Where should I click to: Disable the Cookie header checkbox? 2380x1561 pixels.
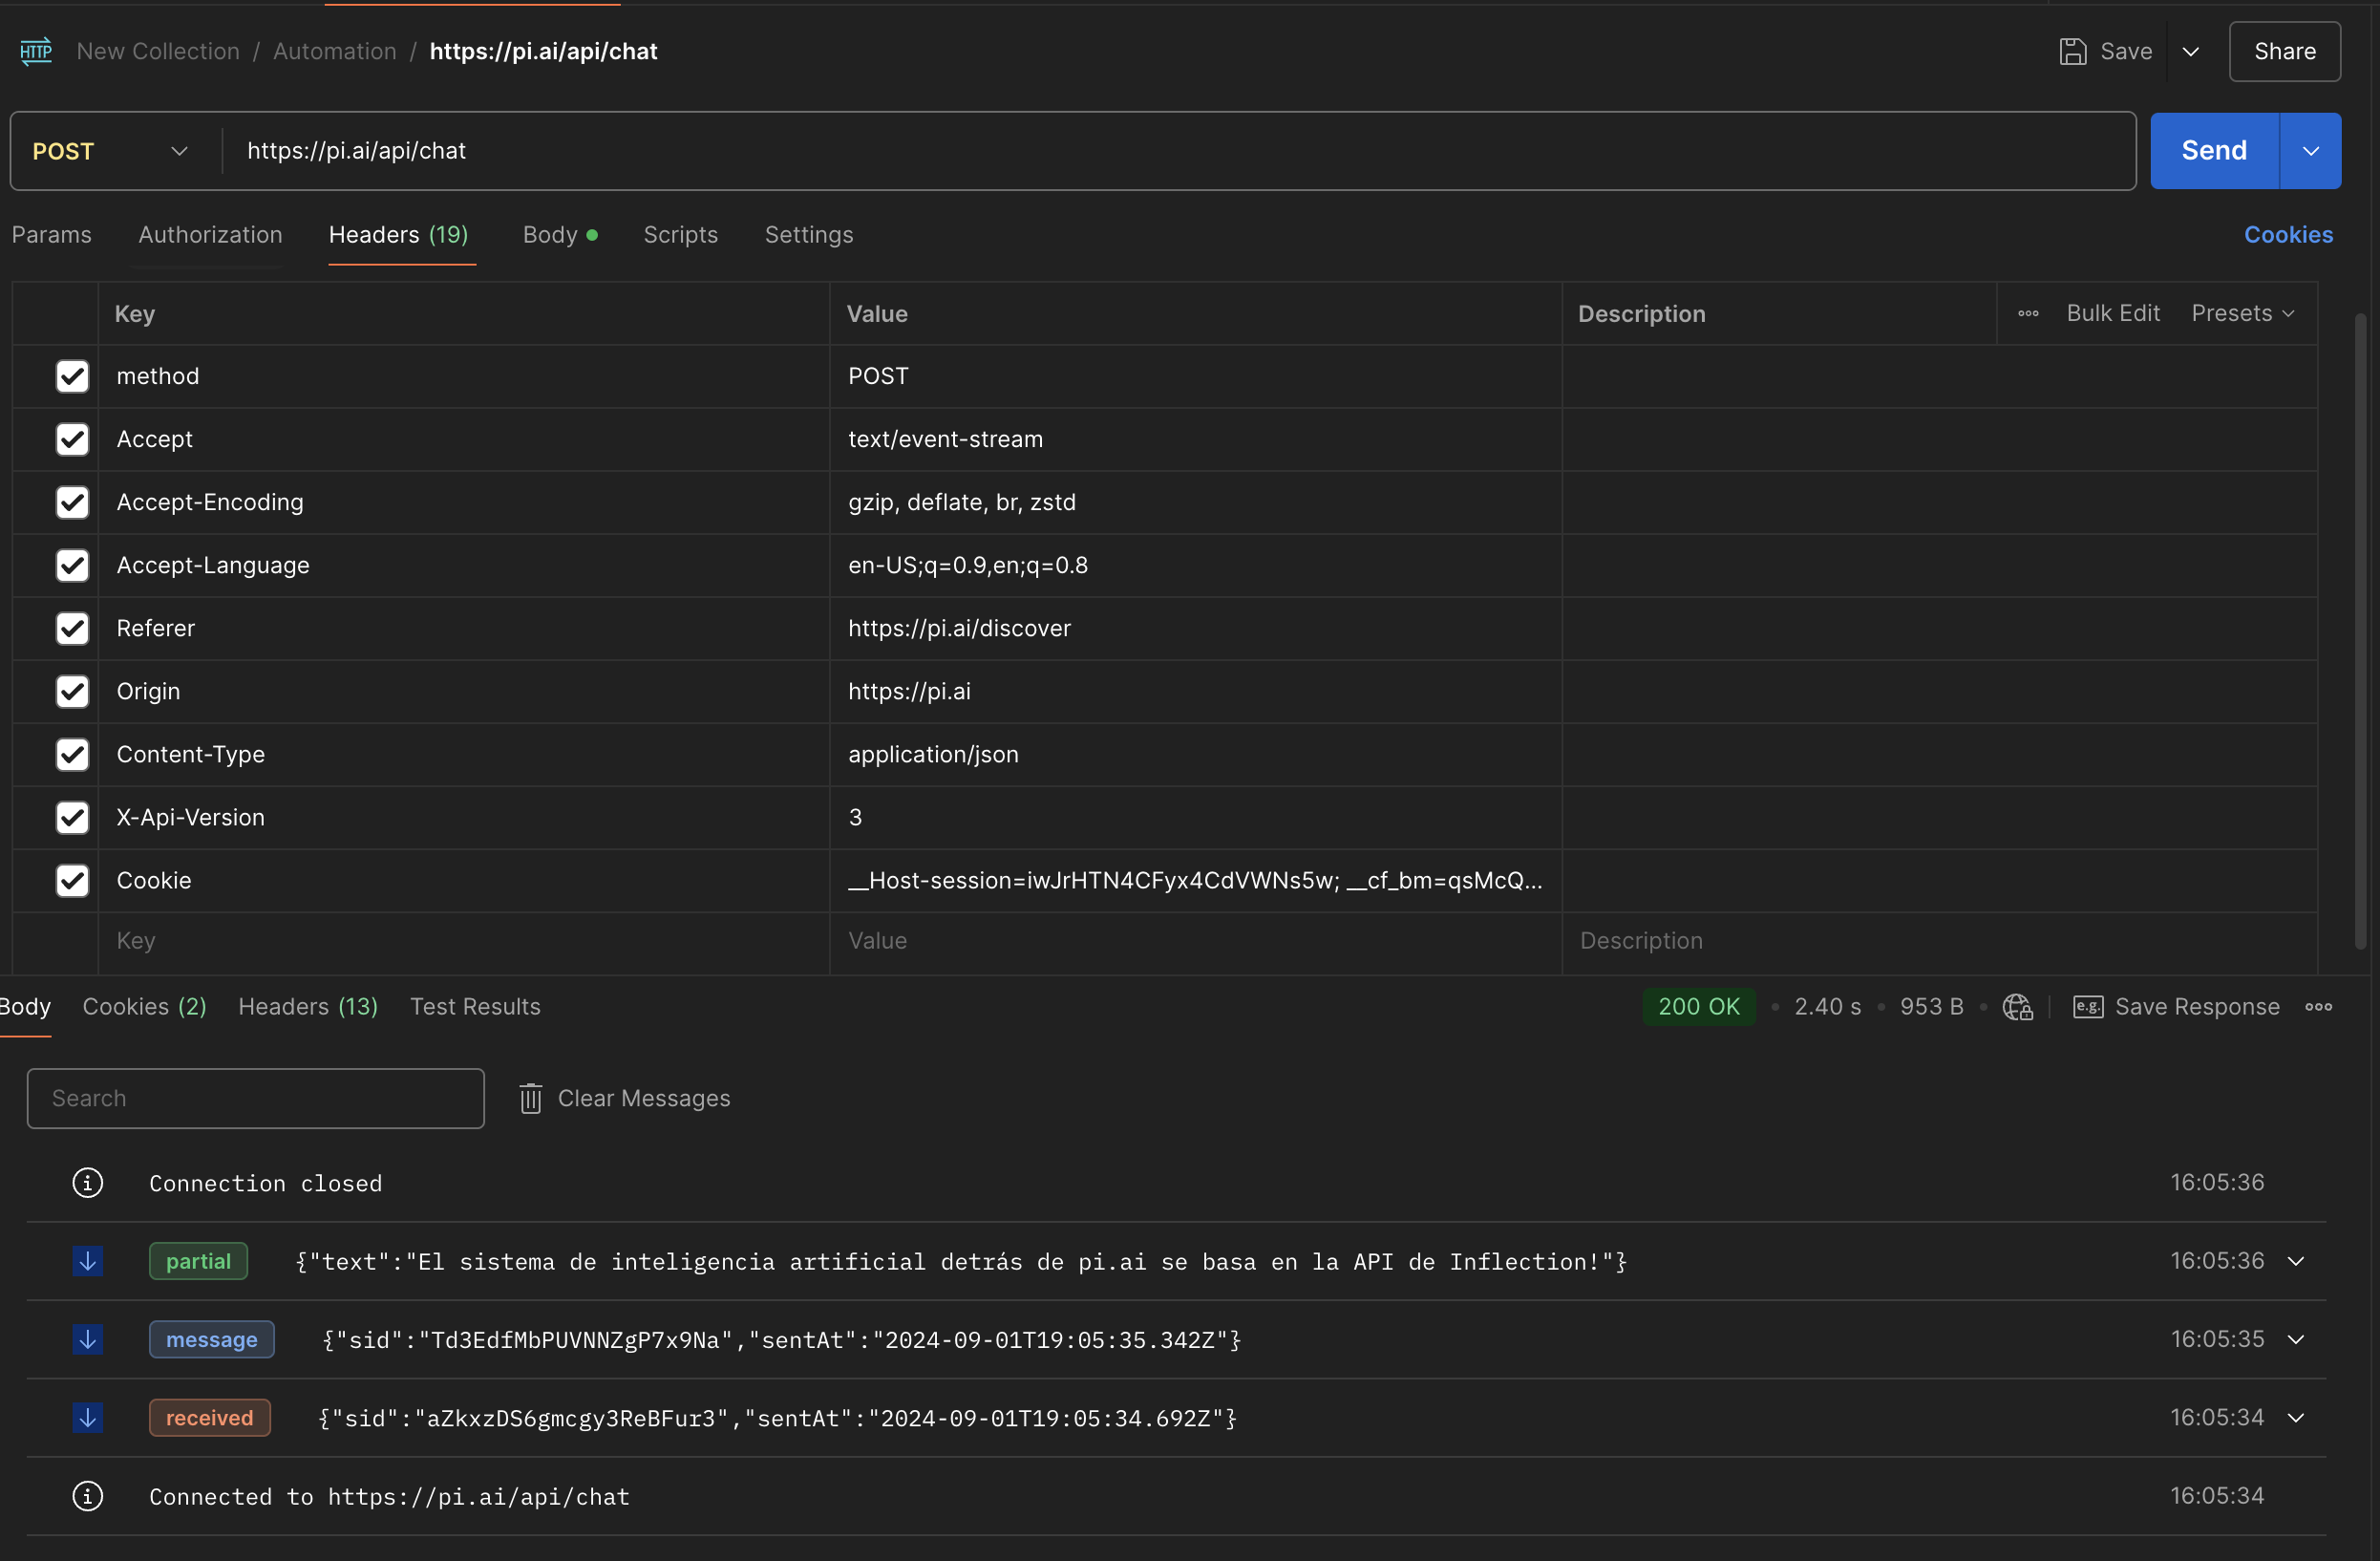coord(72,880)
